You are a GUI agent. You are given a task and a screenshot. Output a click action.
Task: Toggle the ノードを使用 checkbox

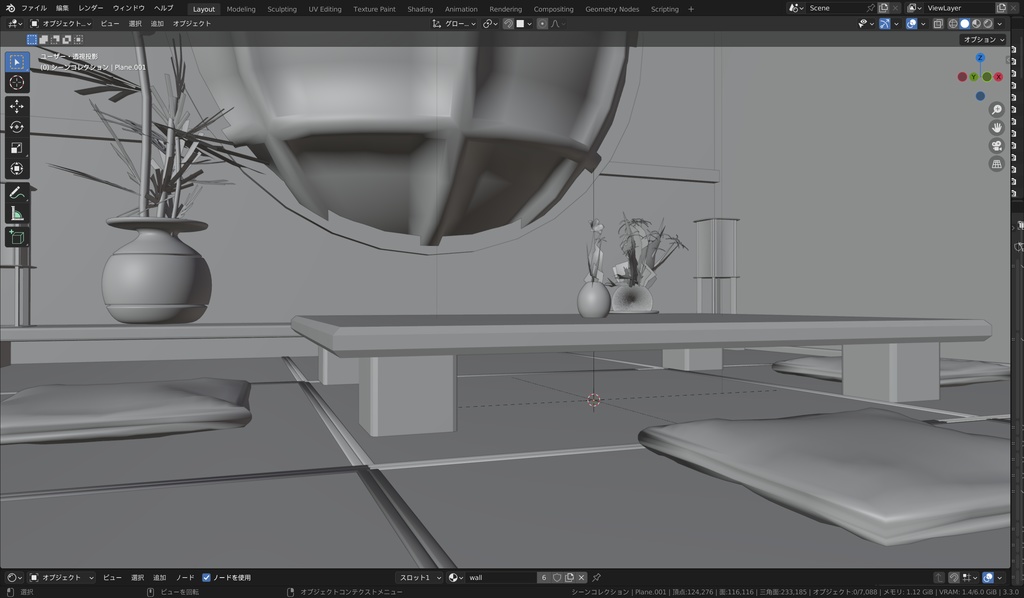click(206, 578)
